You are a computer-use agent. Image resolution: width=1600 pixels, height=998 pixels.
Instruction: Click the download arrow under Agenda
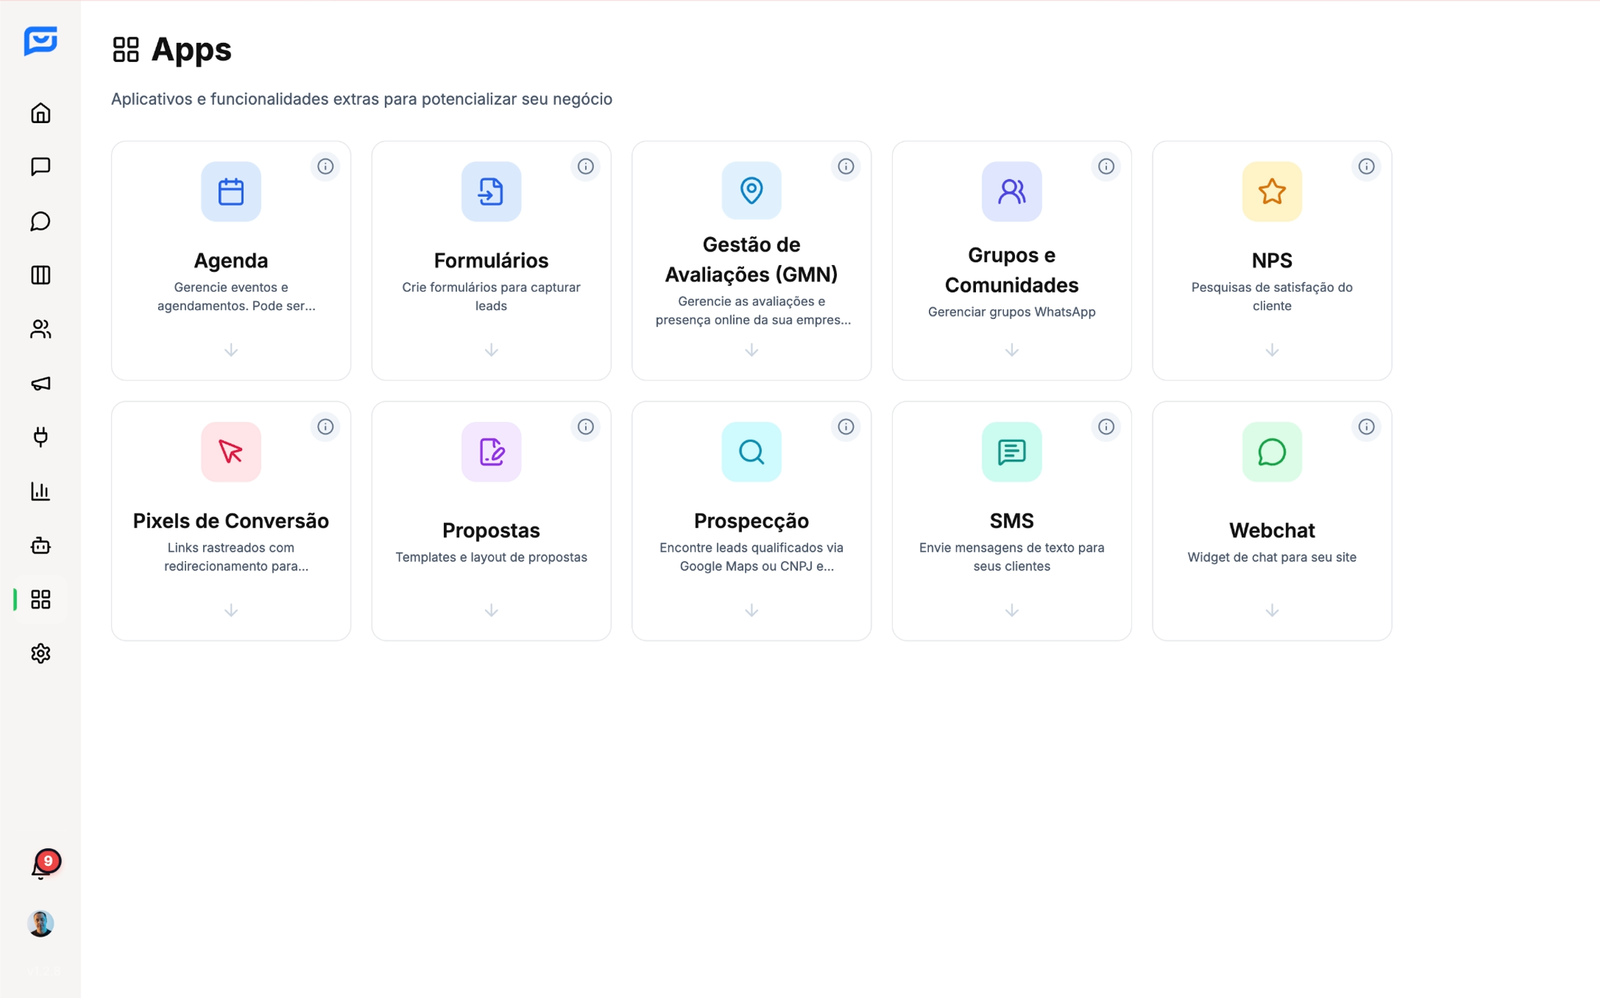click(231, 350)
